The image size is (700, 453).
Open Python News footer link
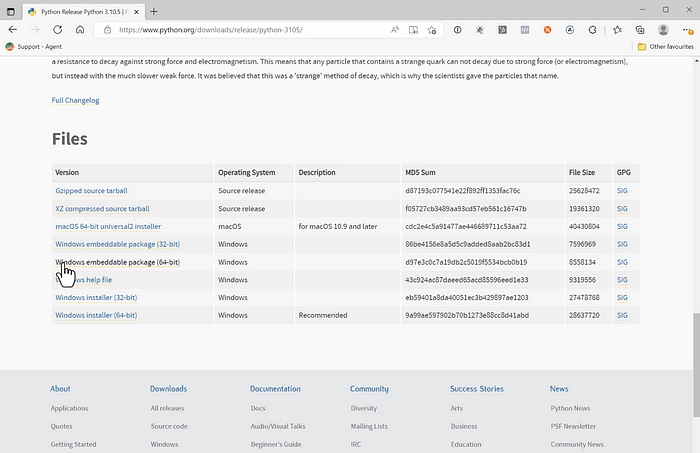pos(570,408)
